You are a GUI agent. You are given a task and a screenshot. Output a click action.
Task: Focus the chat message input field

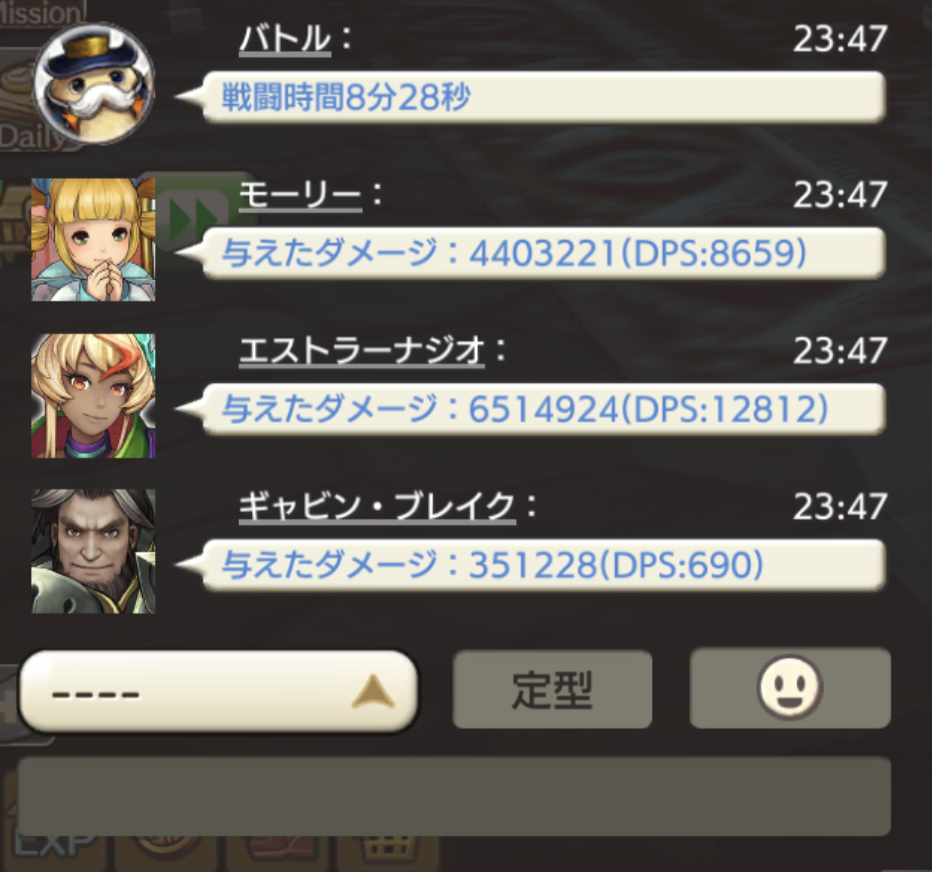[454, 797]
